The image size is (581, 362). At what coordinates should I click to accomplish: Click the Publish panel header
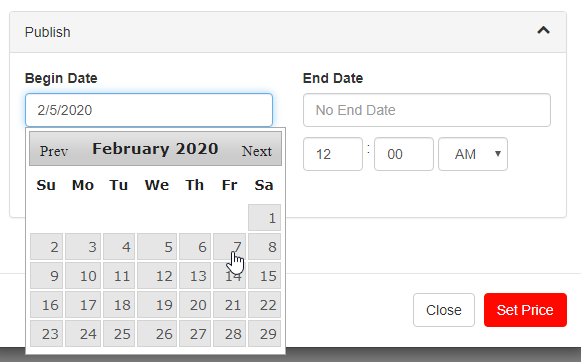pos(288,32)
